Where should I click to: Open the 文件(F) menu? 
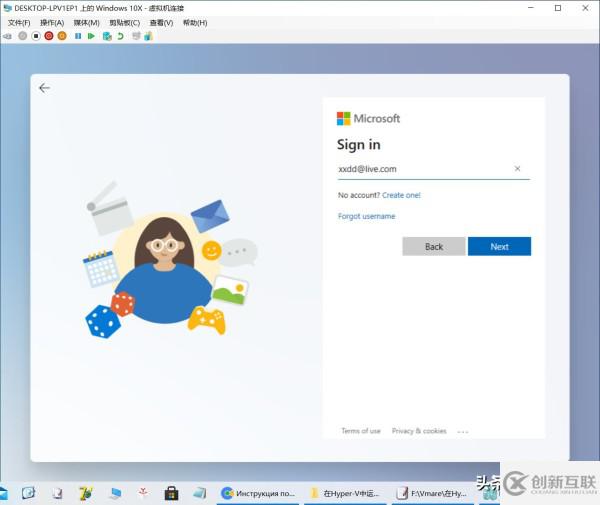point(19,23)
